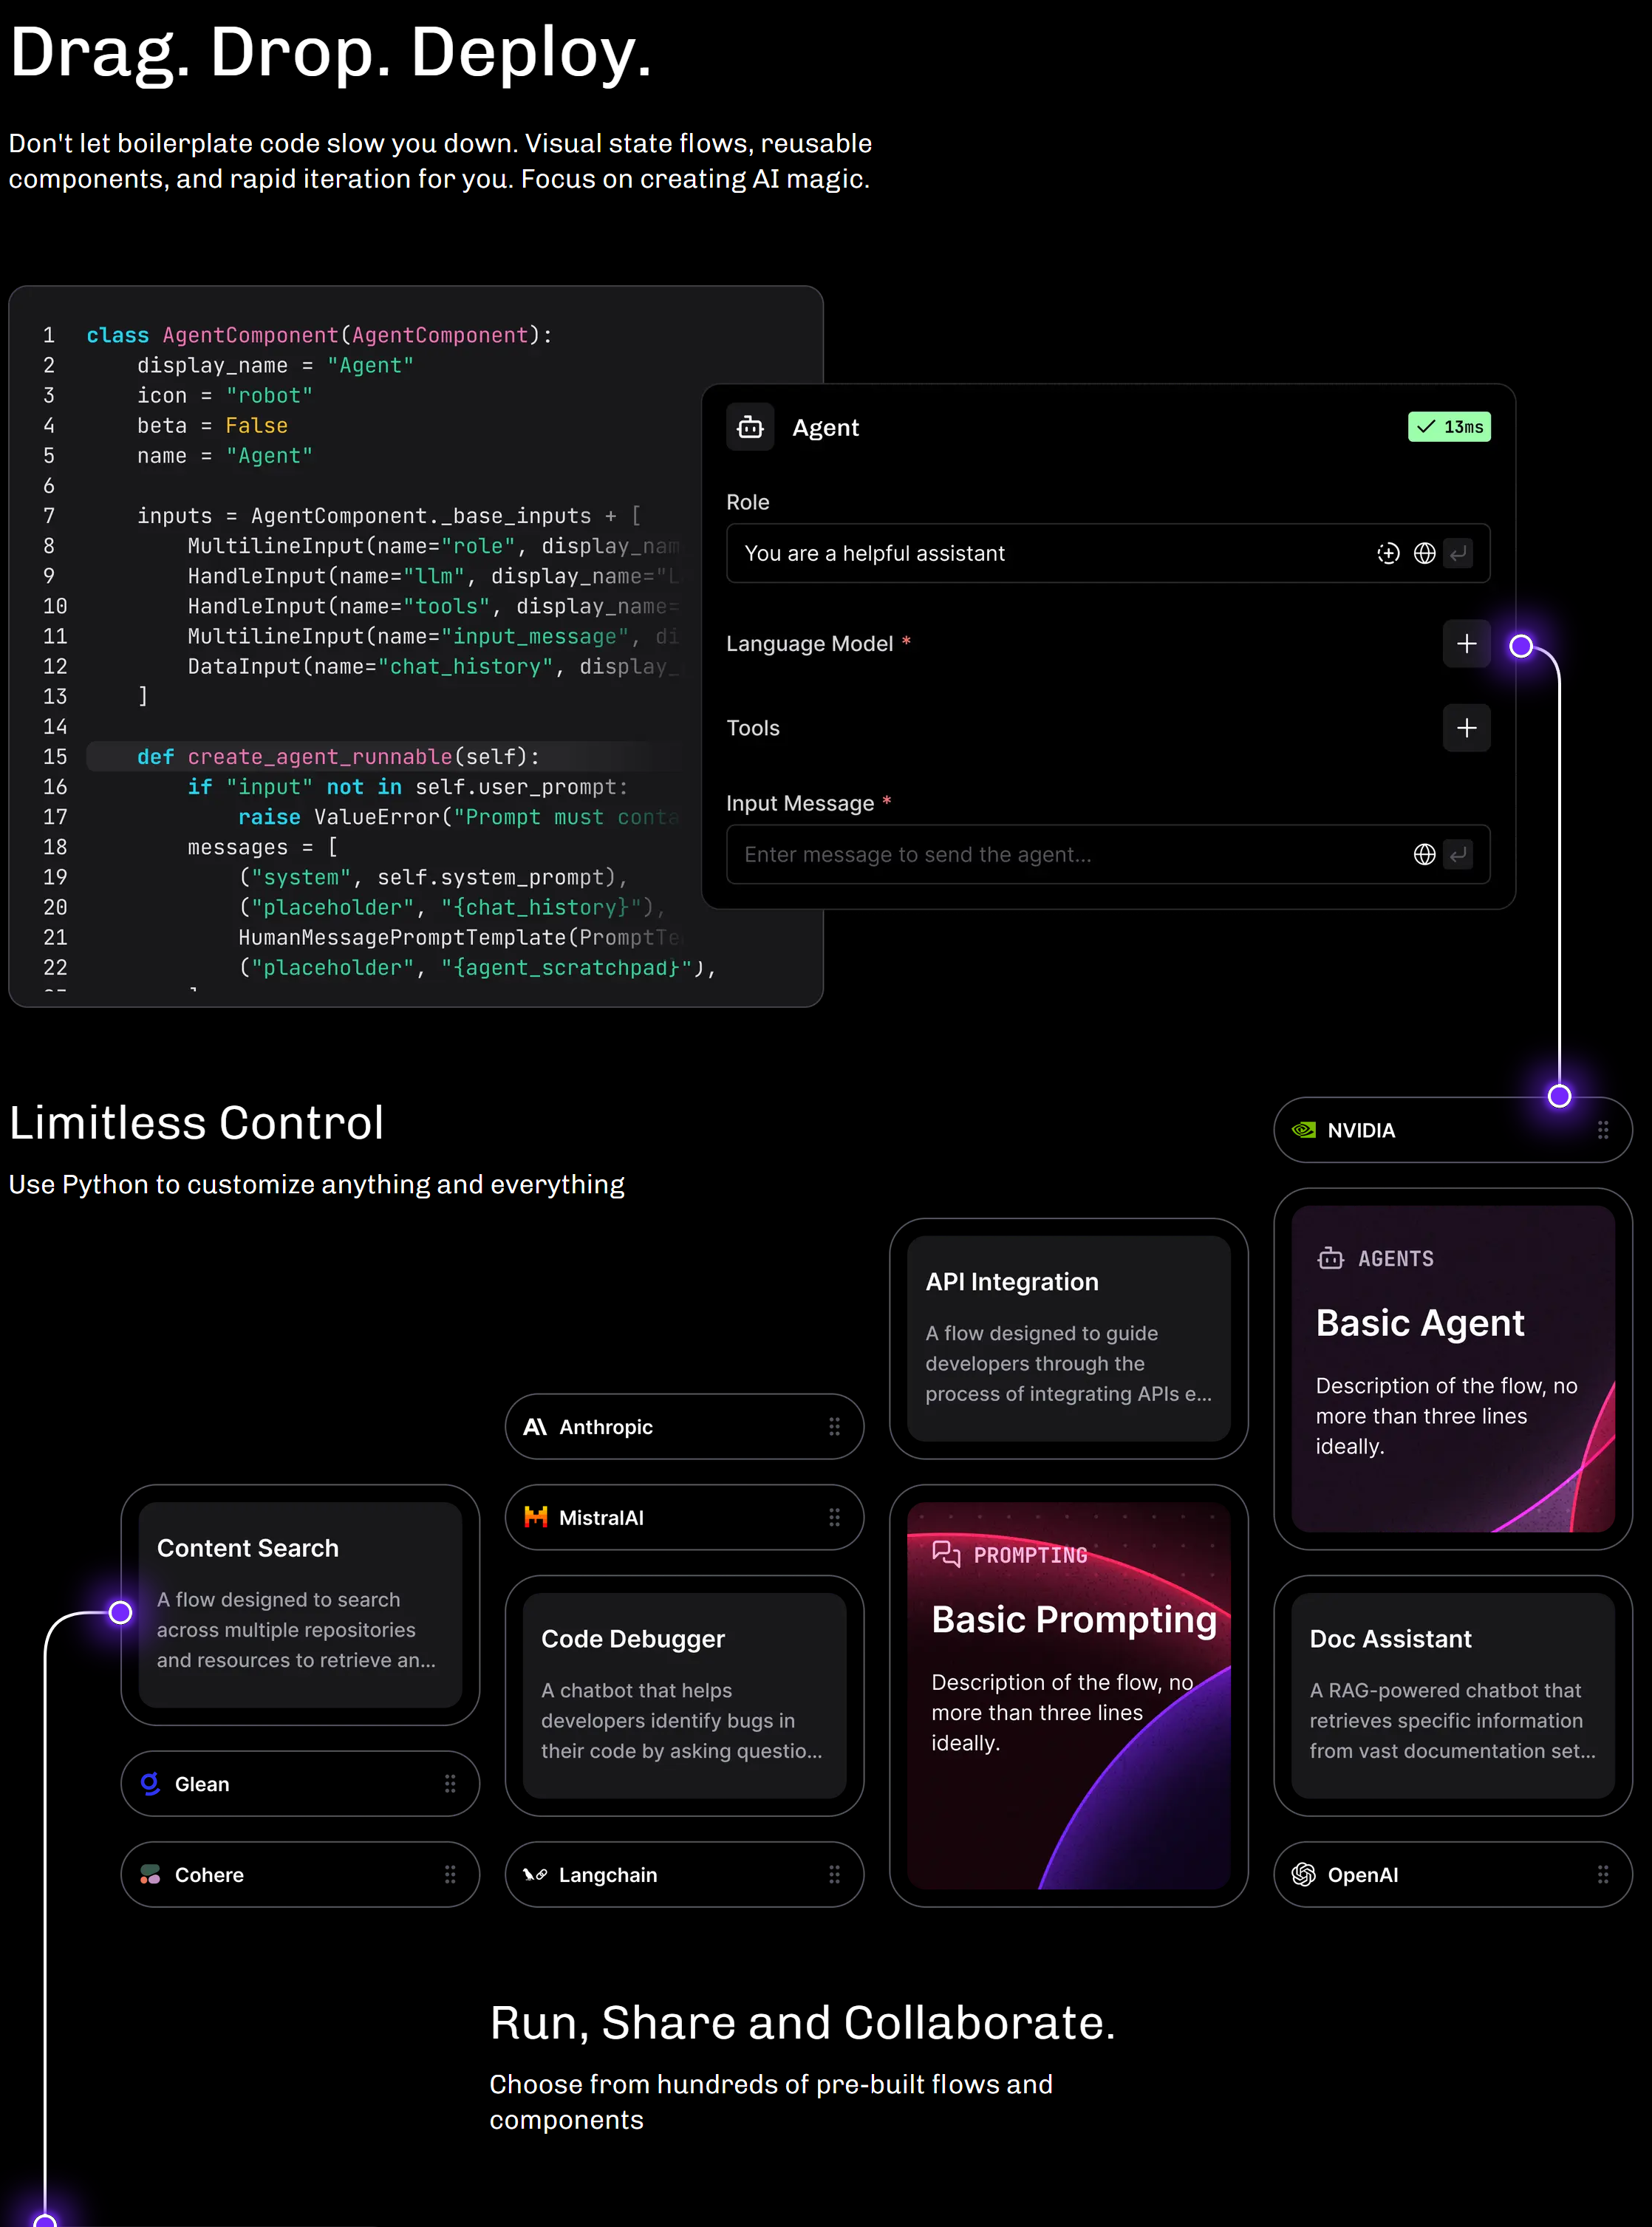
Task: Select the Glean component label
Action: tap(202, 1784)
